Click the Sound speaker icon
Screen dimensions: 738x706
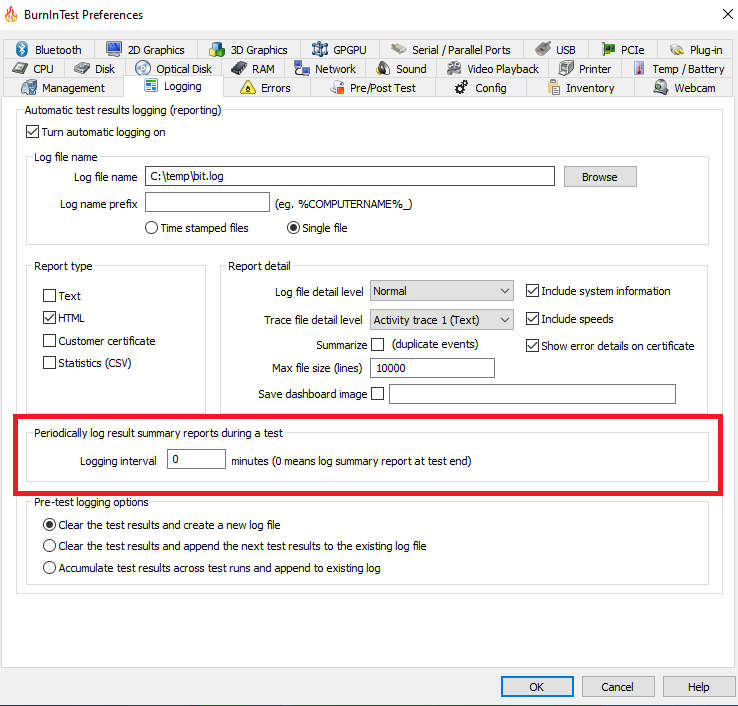(383, 68)
